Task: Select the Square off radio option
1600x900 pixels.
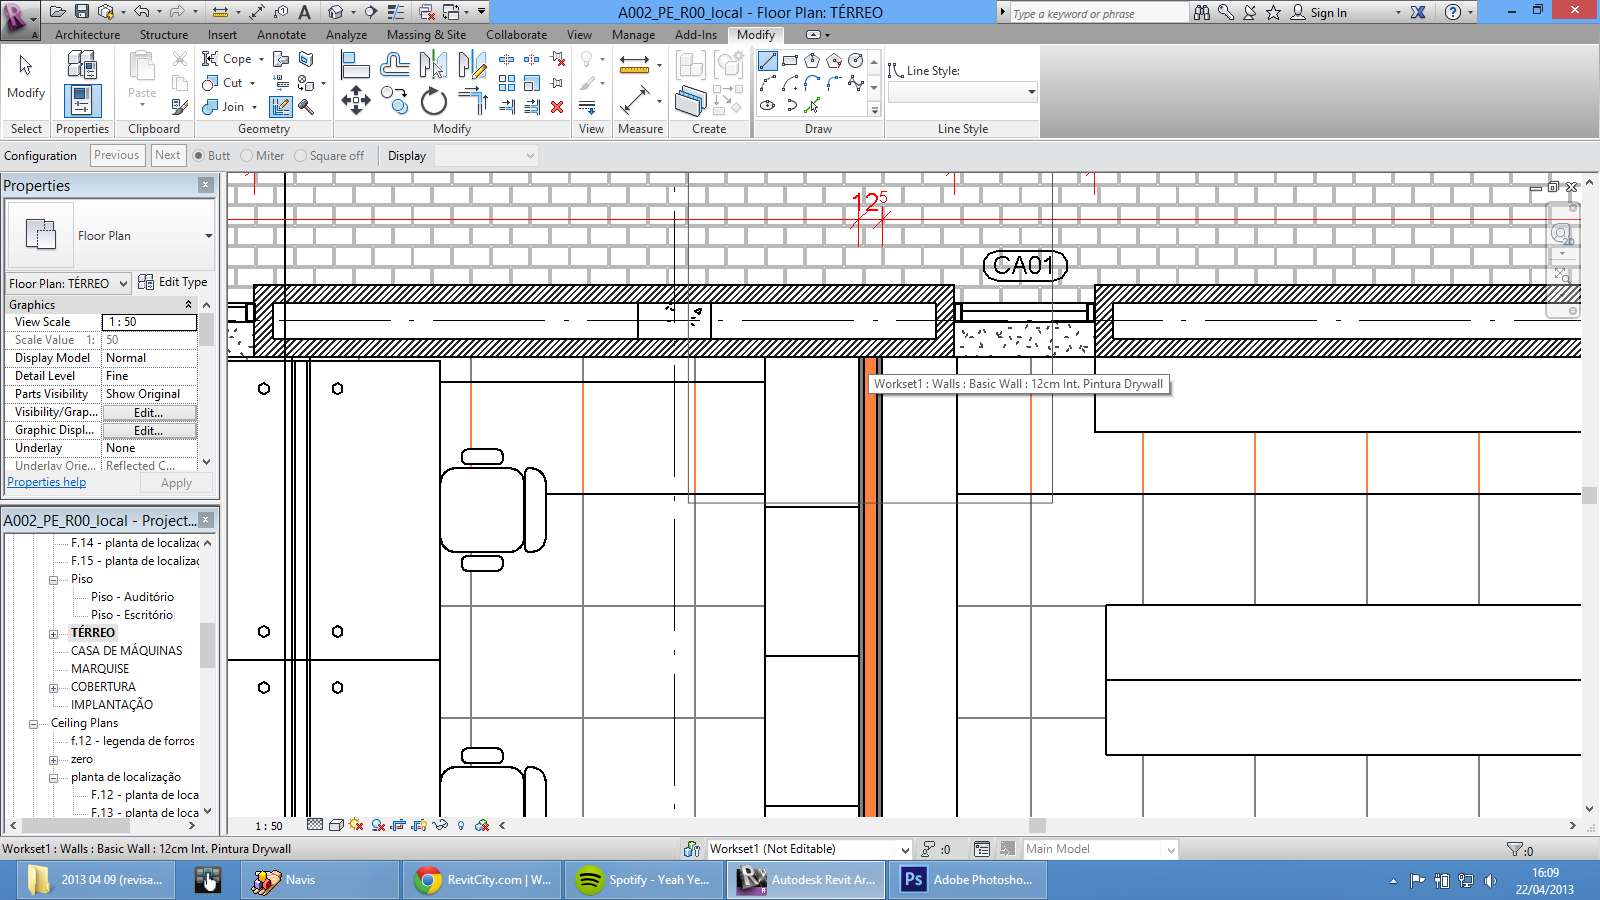Action: click(x=301, y=156)
